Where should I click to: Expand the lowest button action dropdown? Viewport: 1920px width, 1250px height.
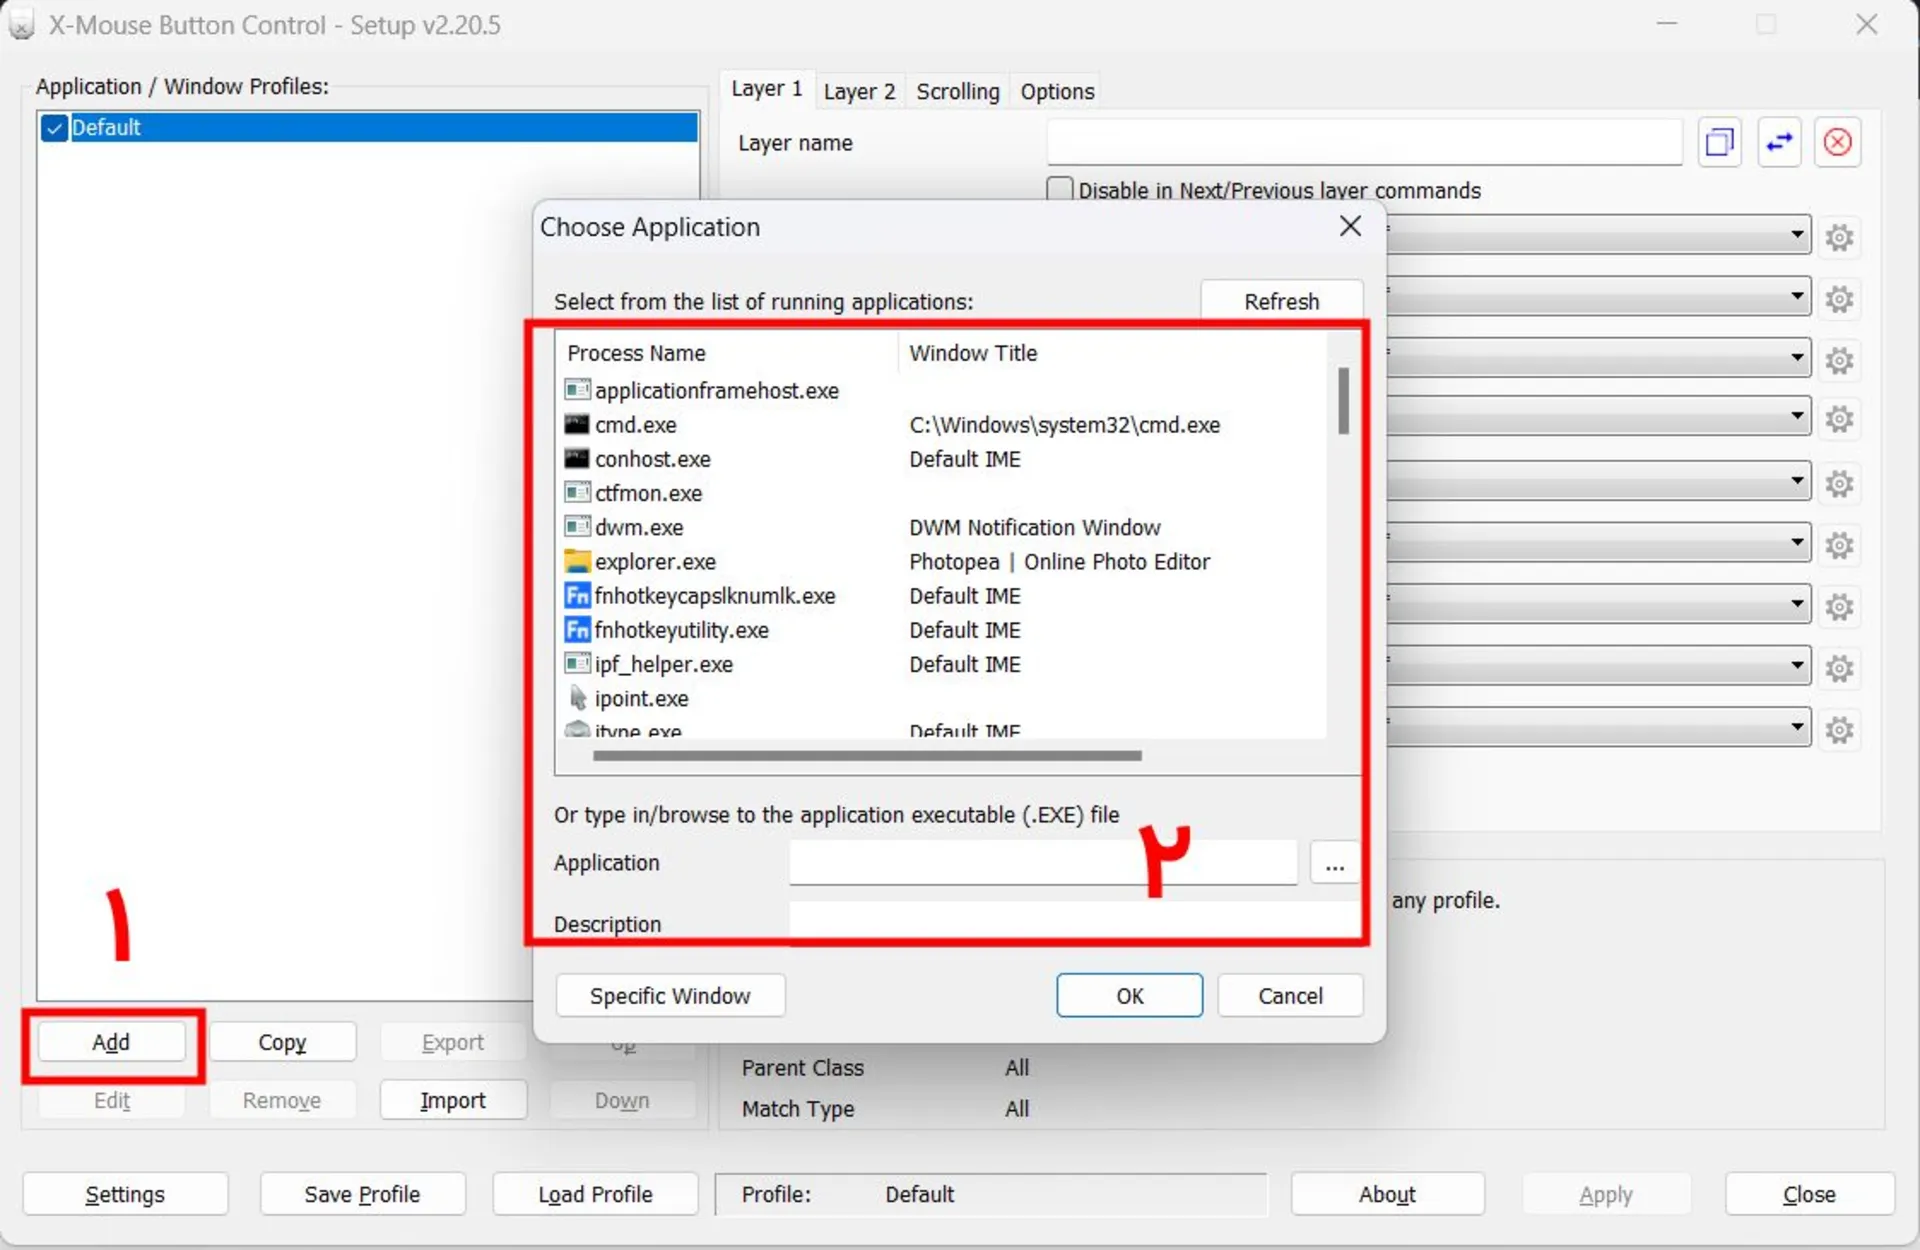click(x=1798, y=727)
